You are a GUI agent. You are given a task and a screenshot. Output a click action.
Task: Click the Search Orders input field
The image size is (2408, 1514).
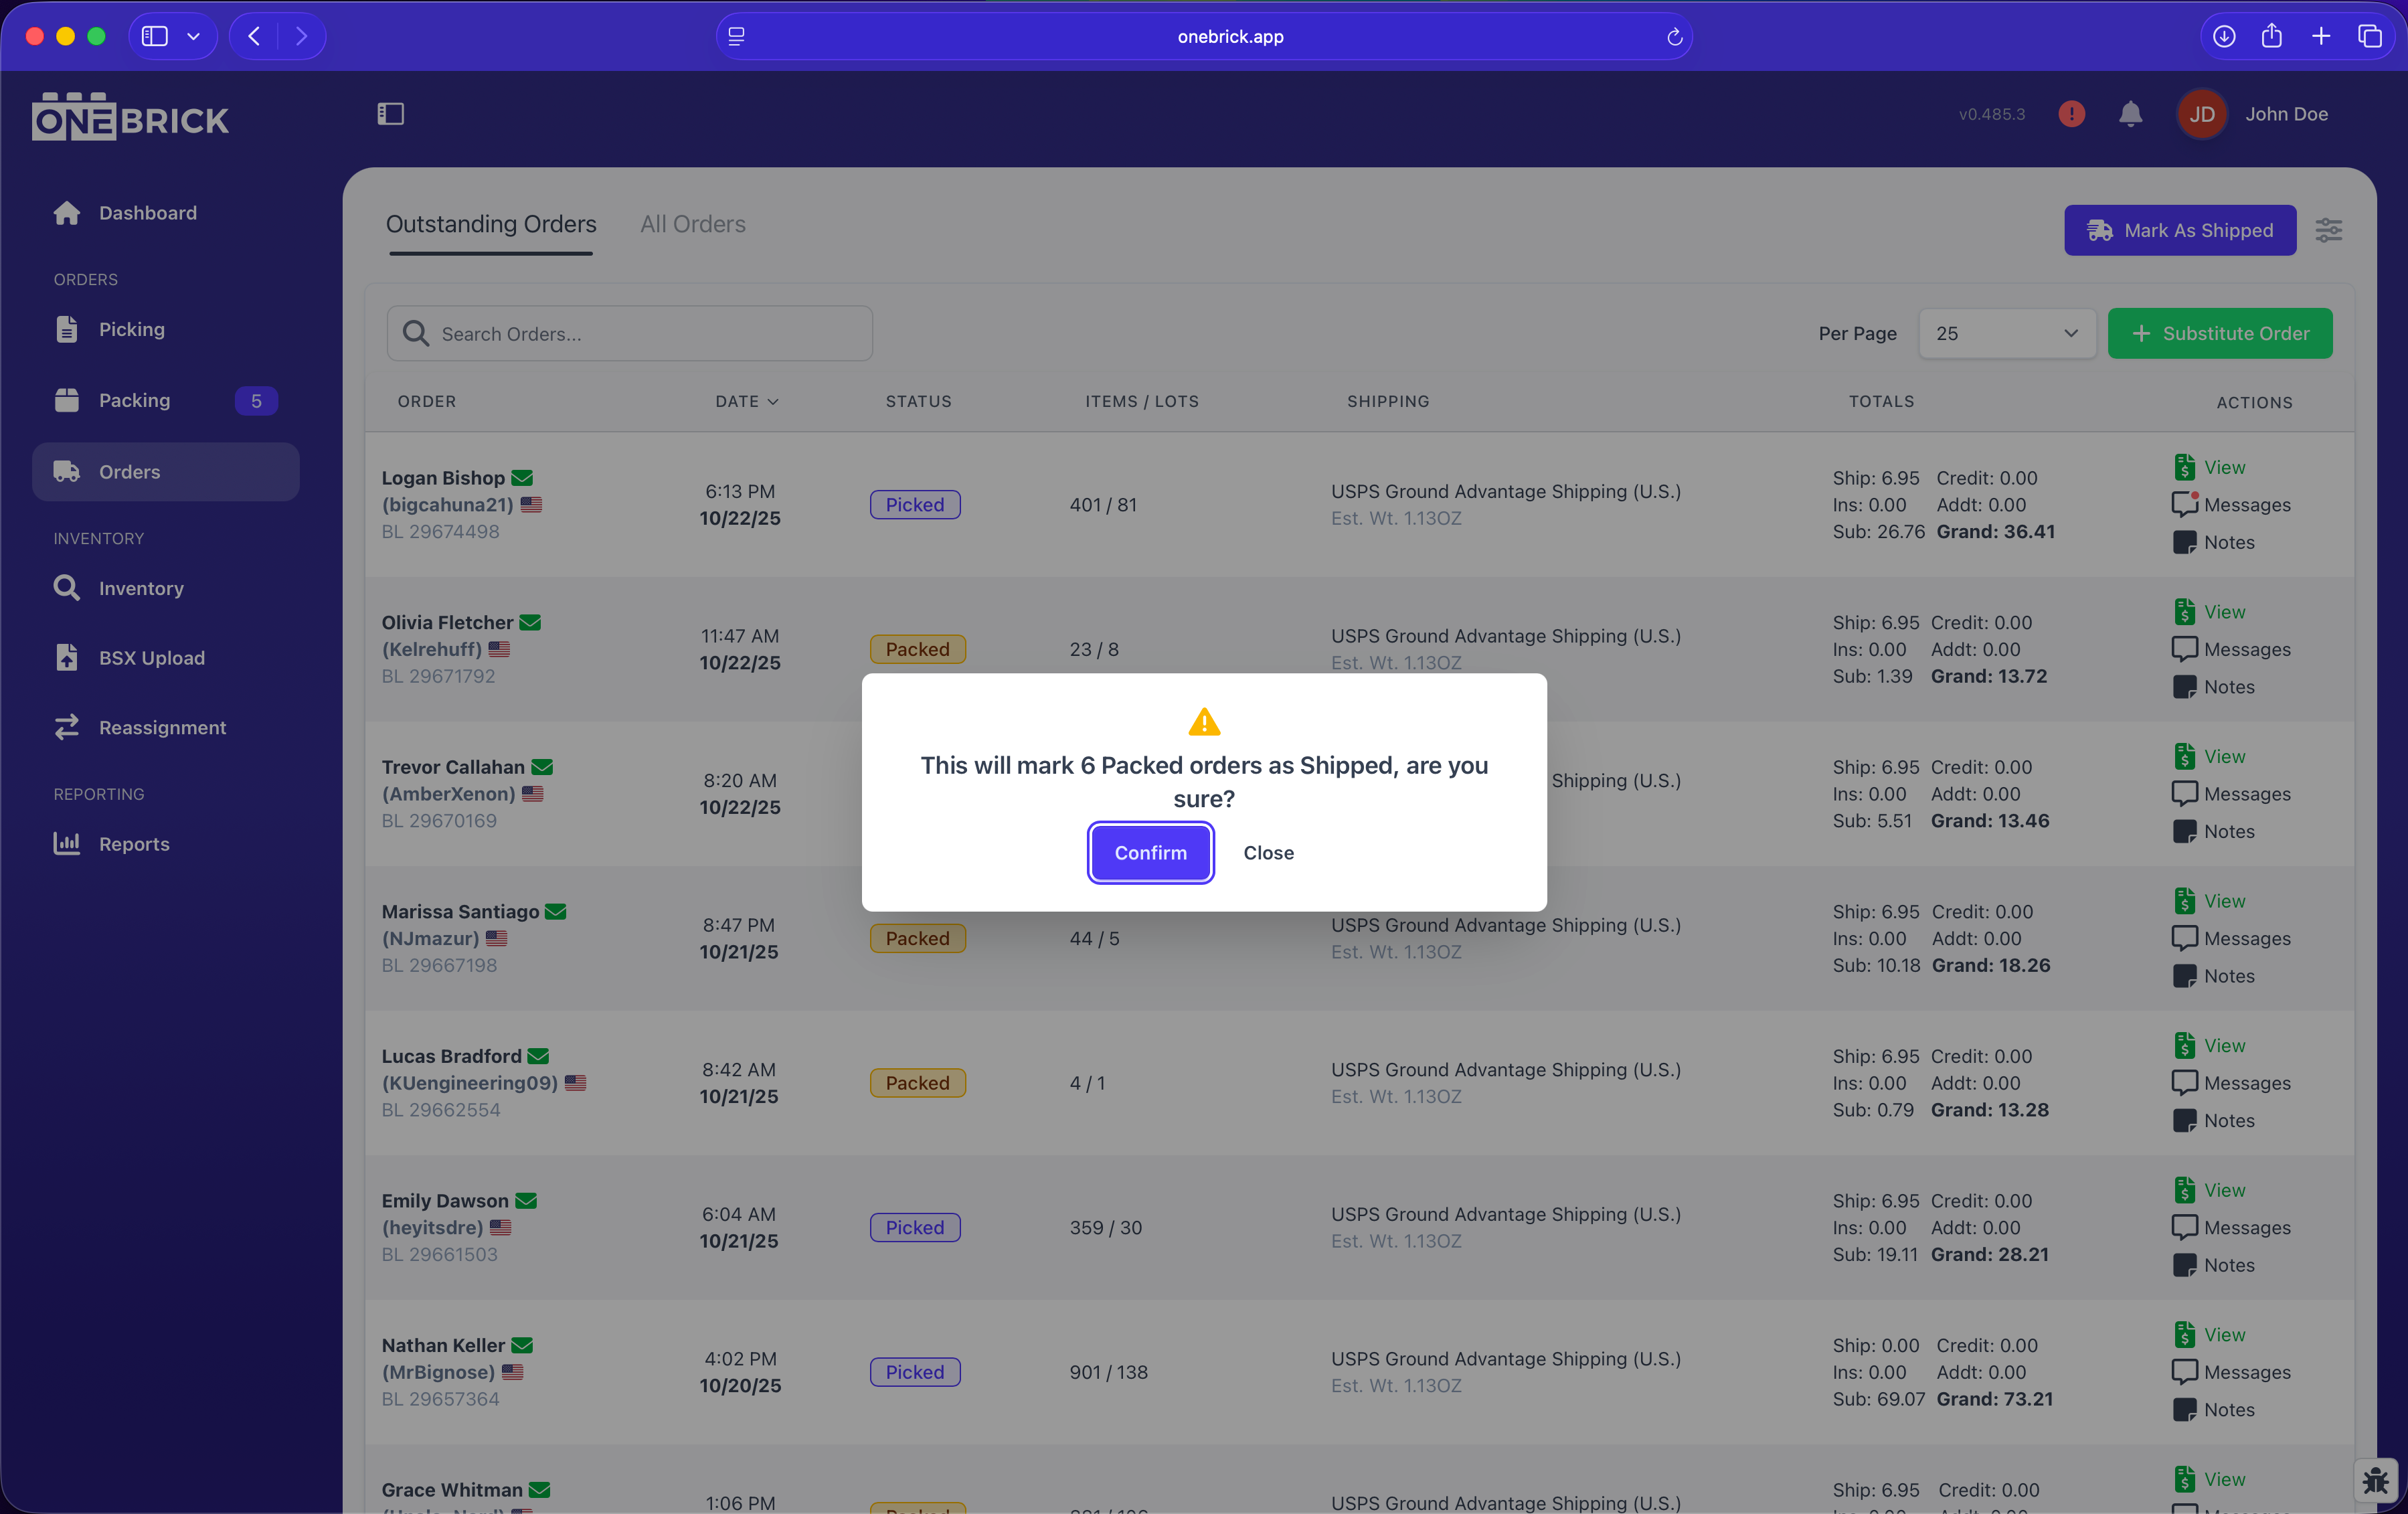click(630, 334)
